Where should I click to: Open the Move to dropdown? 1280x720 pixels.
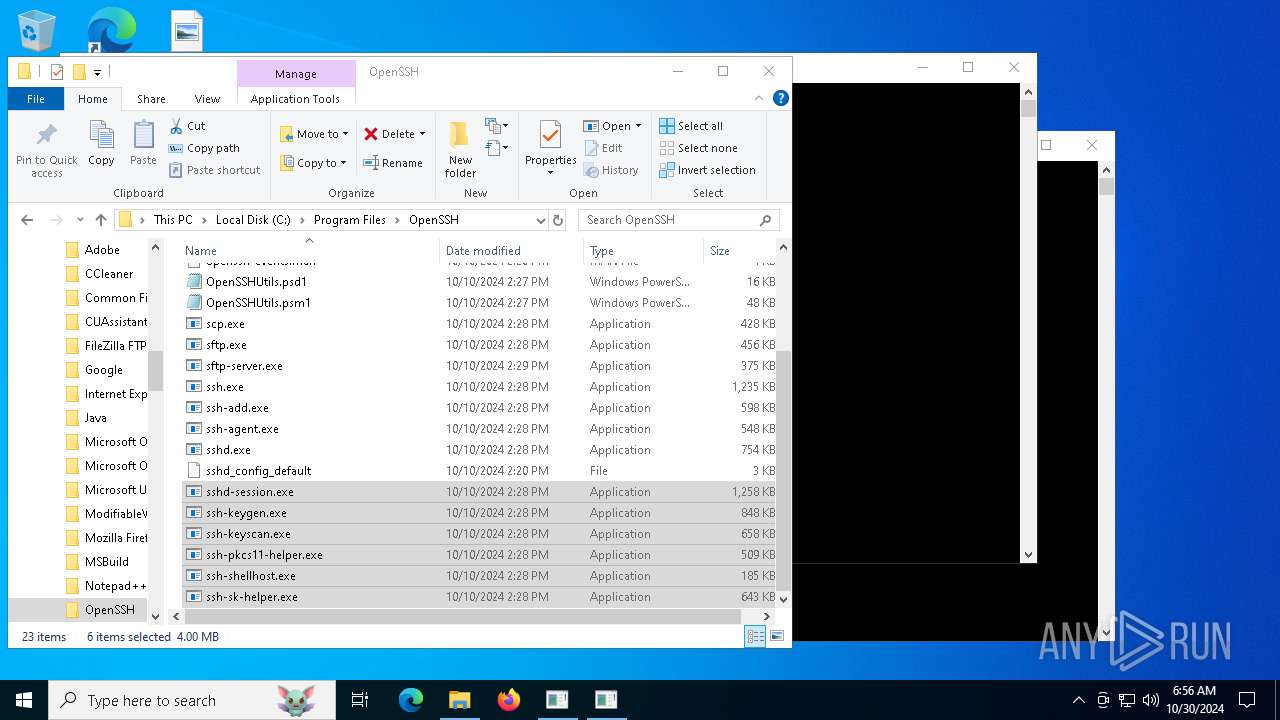pyautogui.click(x=314, y=134)
